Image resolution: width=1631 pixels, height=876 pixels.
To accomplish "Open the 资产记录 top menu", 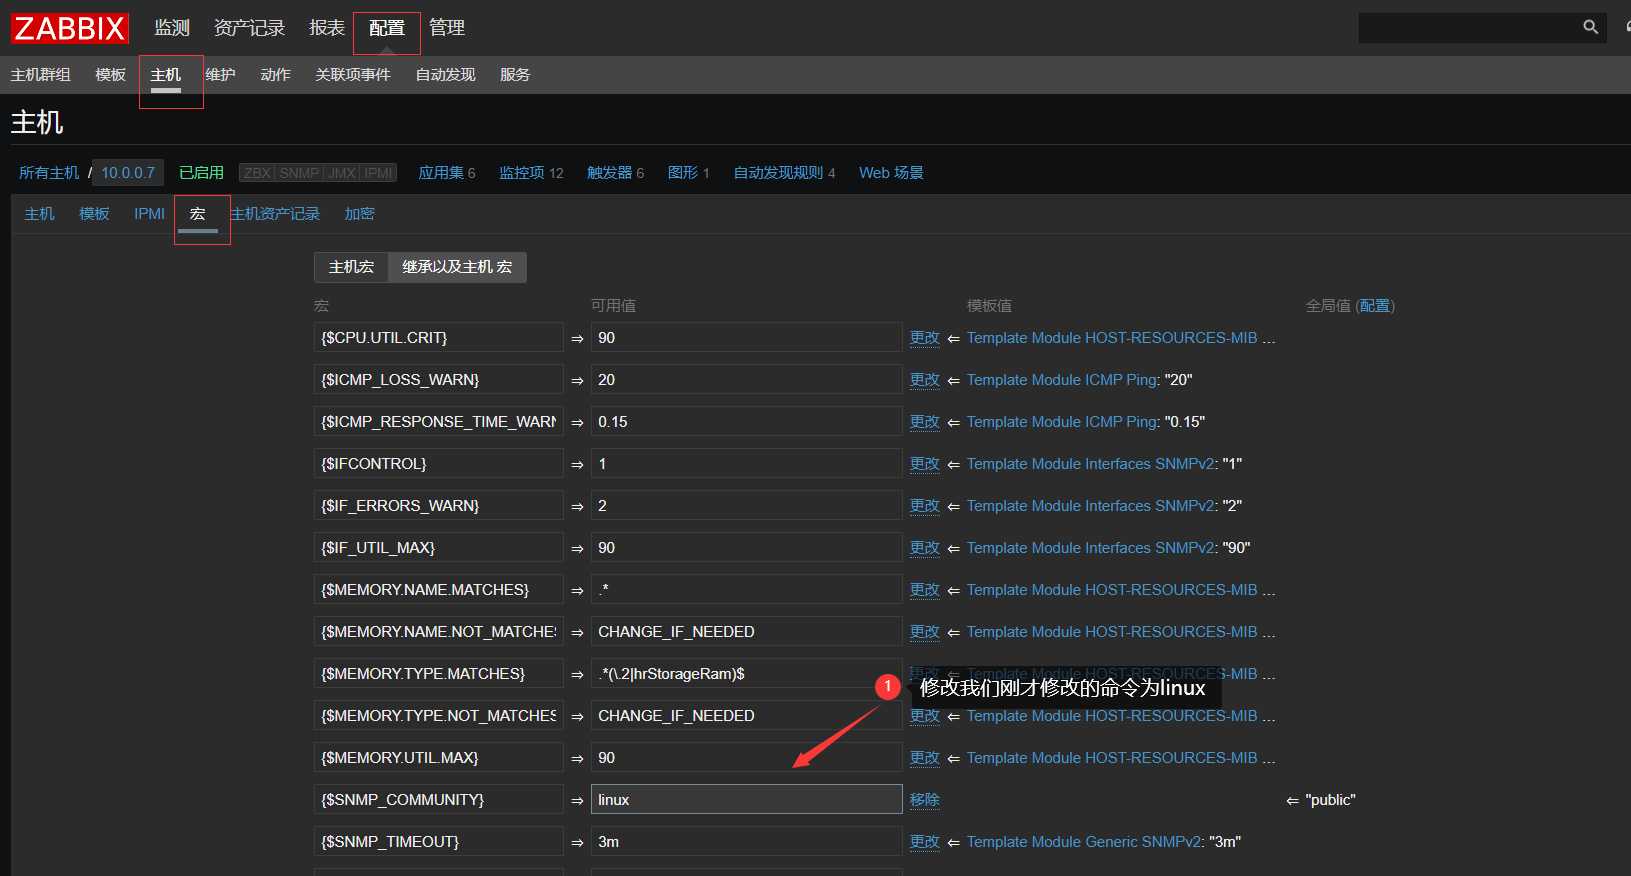I will tap(249, 28).
